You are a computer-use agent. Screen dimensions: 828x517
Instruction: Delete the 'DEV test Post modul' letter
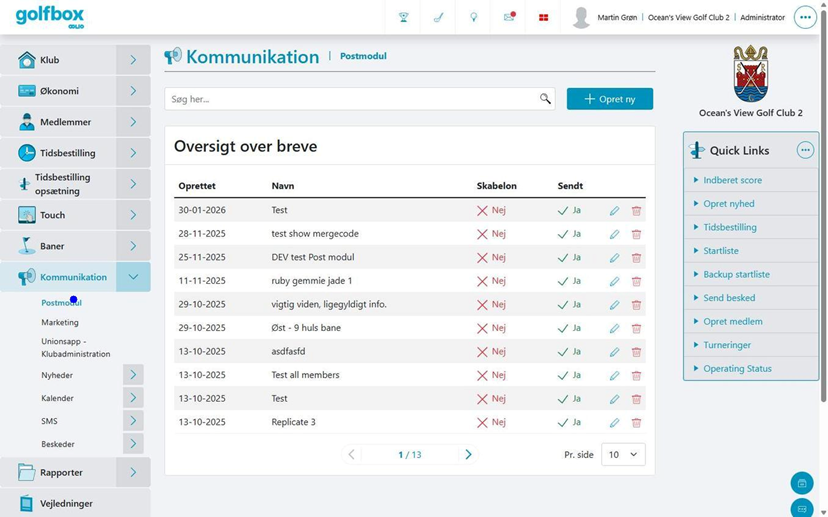click(636, 258)
